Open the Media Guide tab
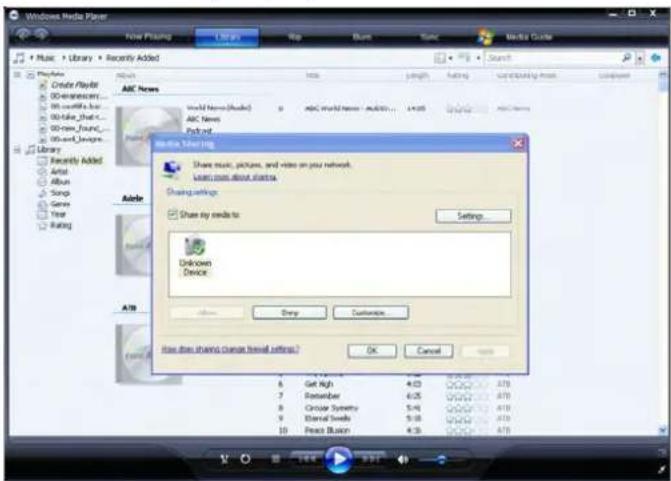Image resolution: width=671 pixels, height=481 pixels. [529, 37]
